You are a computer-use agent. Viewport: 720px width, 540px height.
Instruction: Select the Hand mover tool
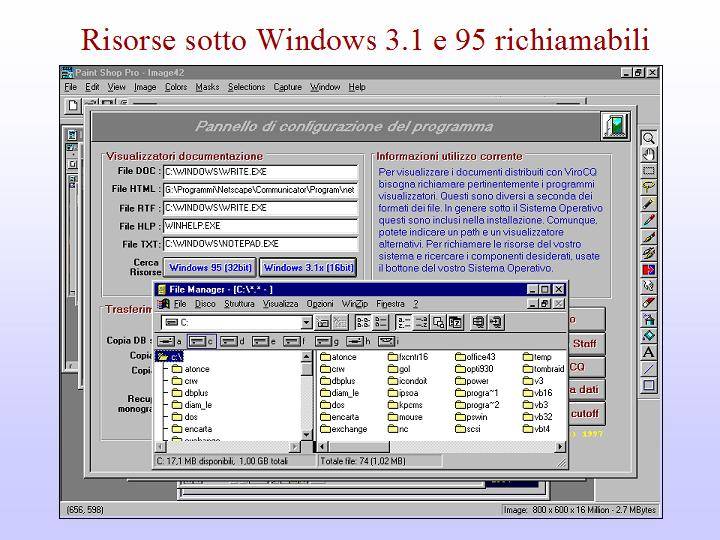click(x=648, y=154)
